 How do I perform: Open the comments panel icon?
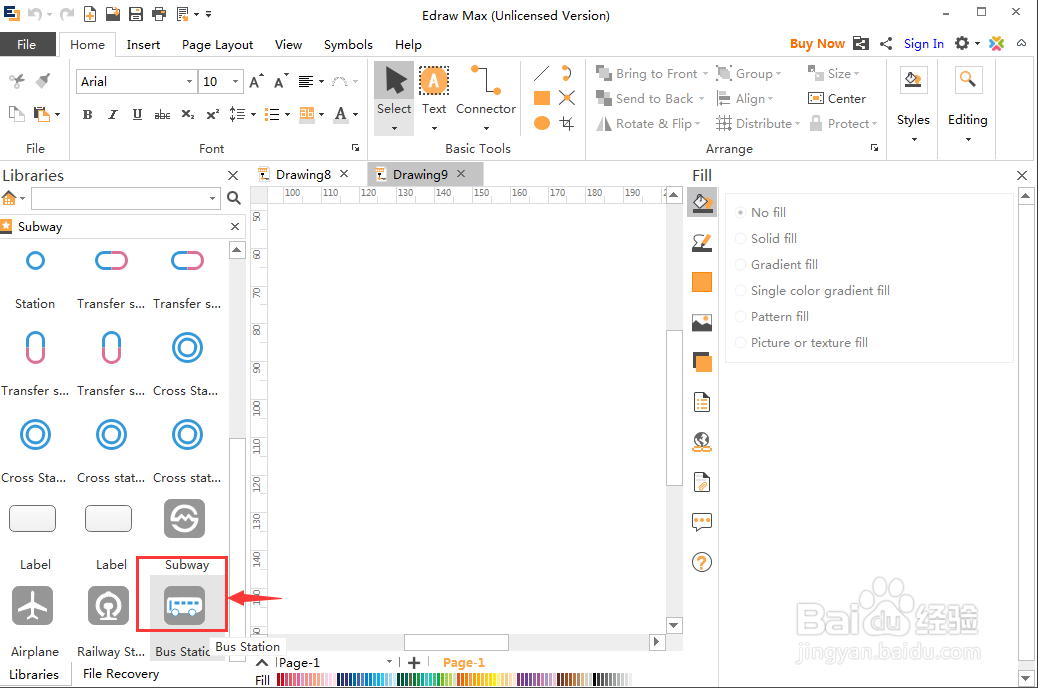click(702, 522)
